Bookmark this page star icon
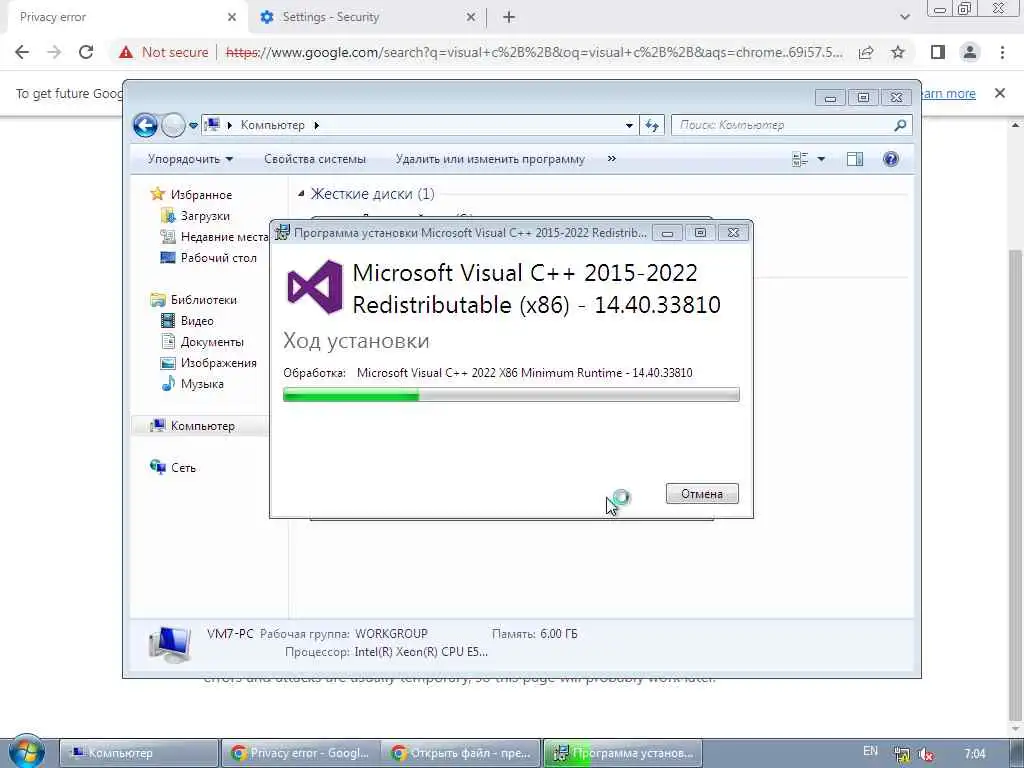Image resolution: width=1024 pixels, height=768 pixels. tap(898, 52)
